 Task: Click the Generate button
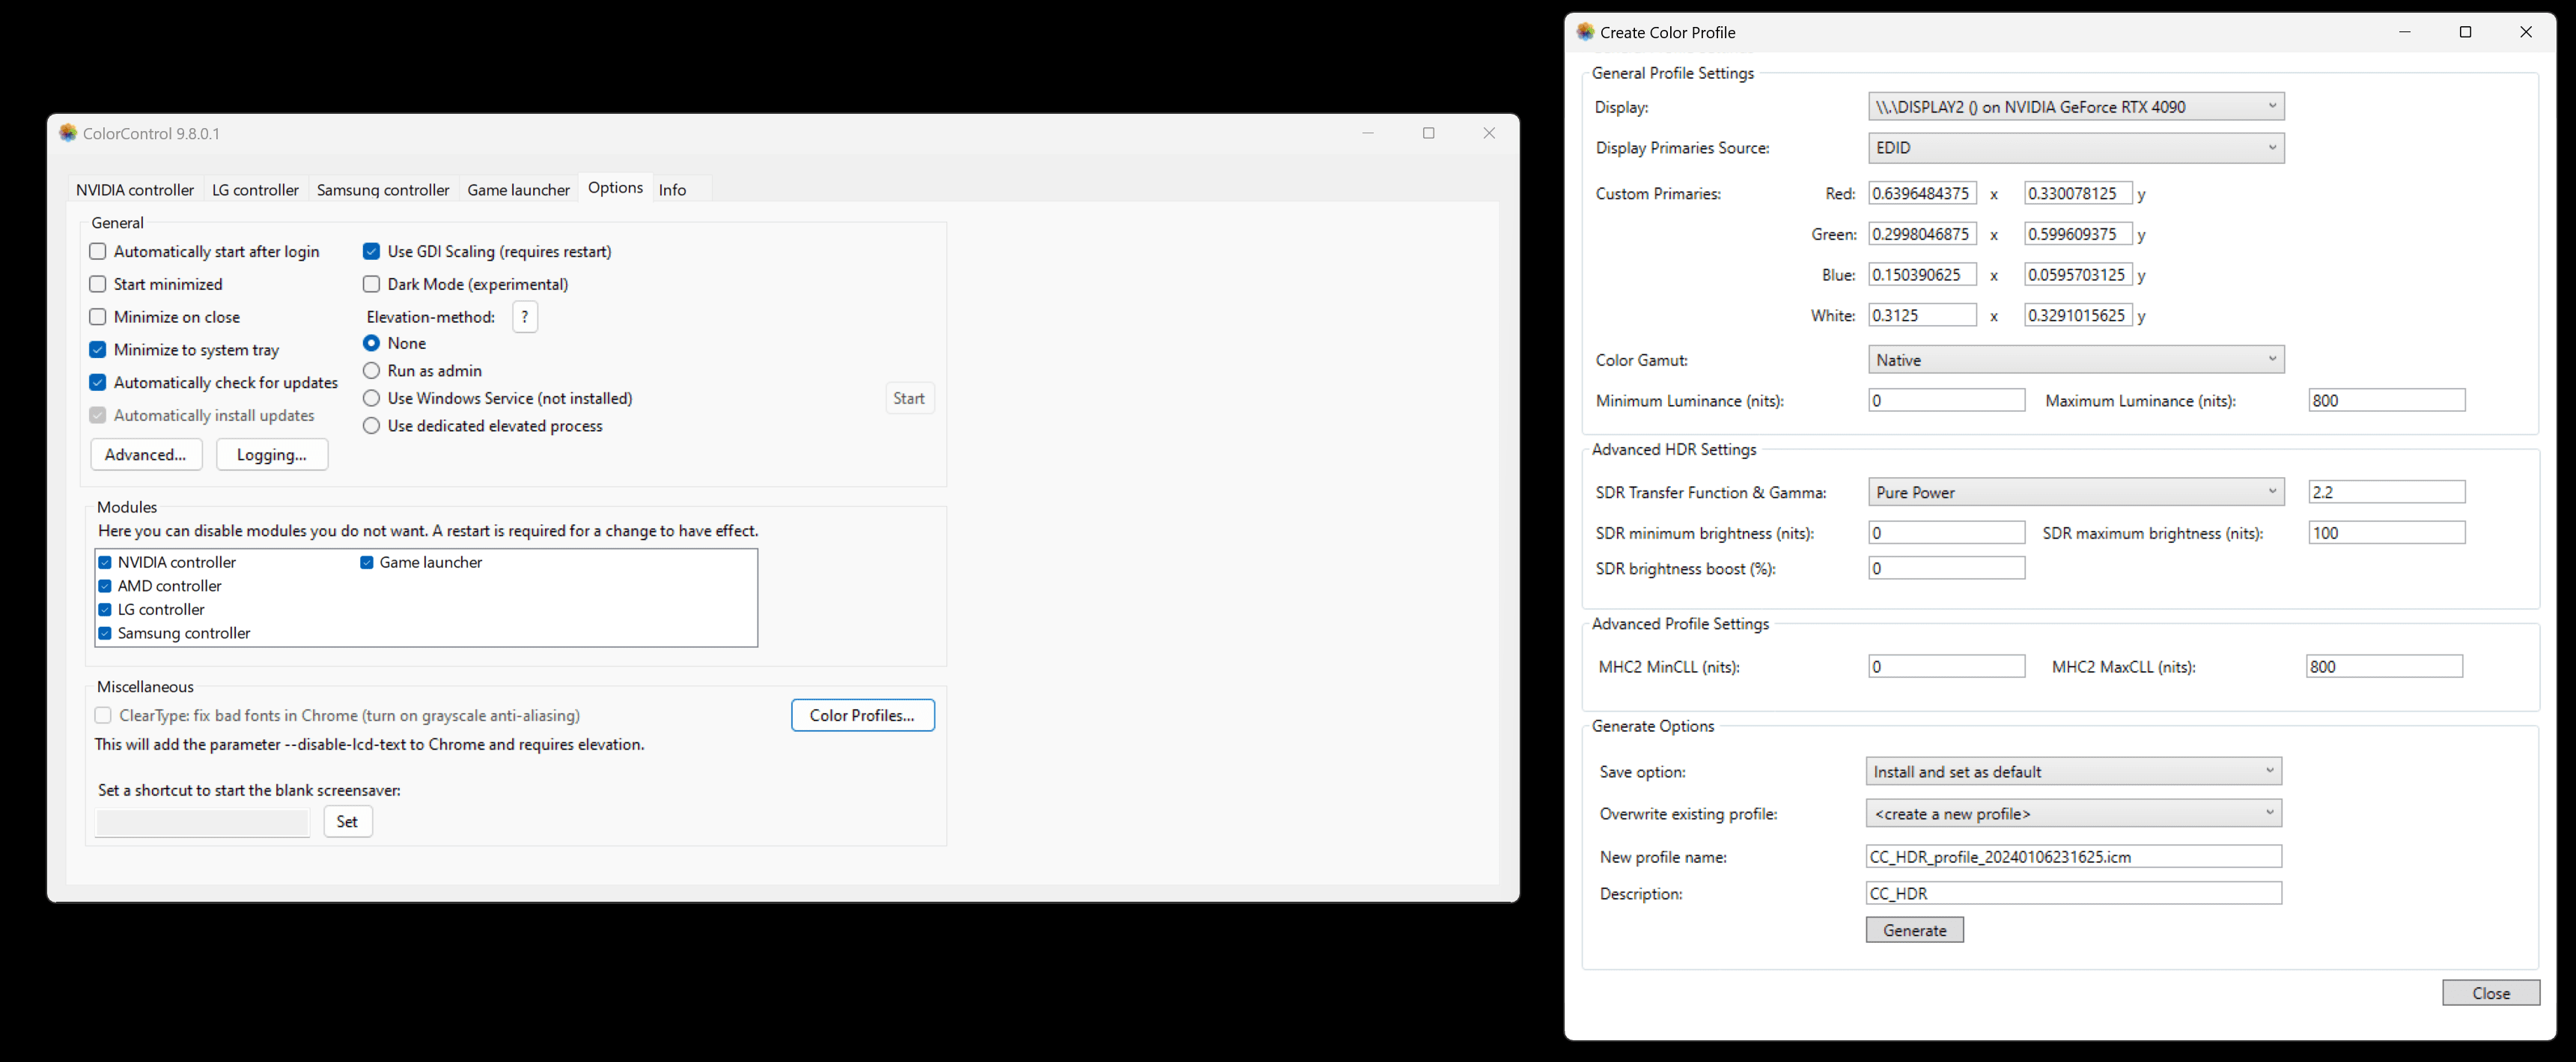pyautogui.click(x=1915, y=931)
